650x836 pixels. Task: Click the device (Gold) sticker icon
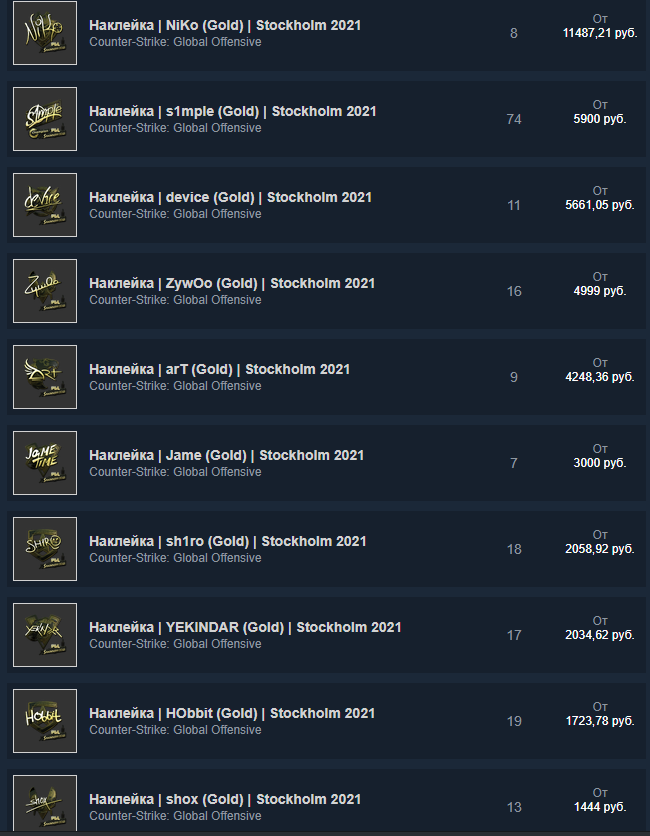point(45,205)
